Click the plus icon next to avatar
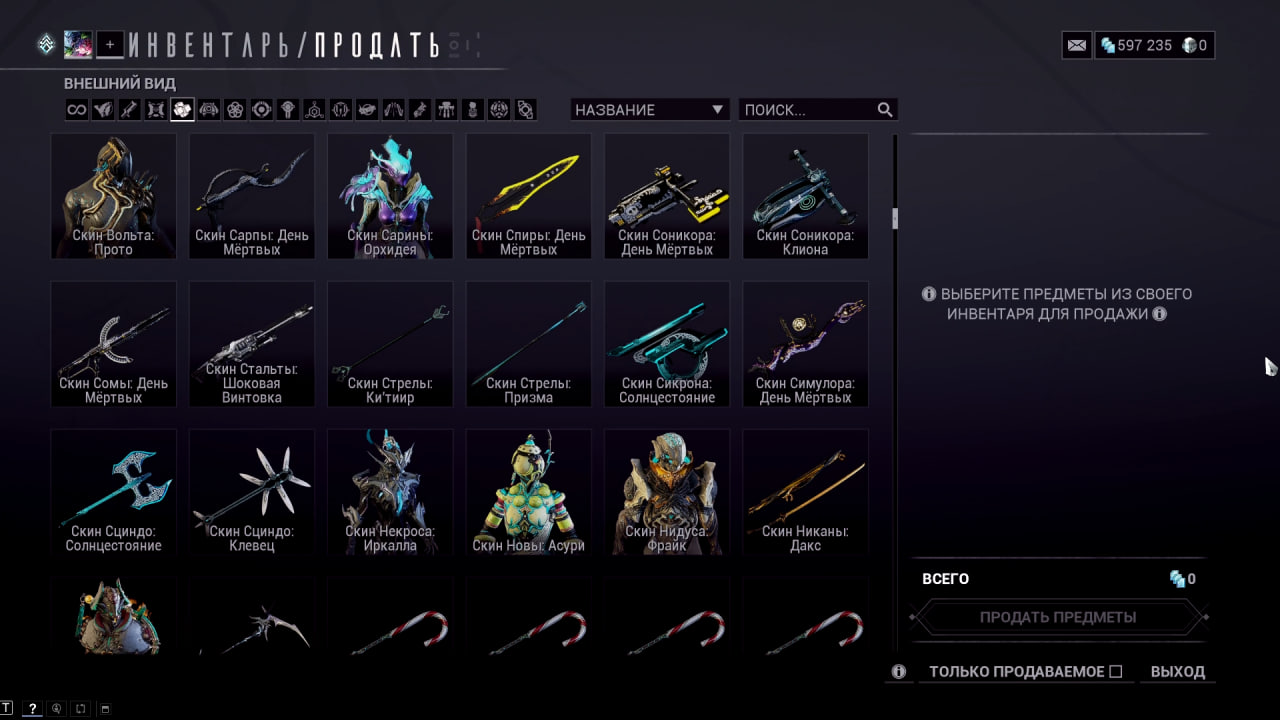Image resolution: width=1280 pixels, height=720 pixels. (111, 44)
